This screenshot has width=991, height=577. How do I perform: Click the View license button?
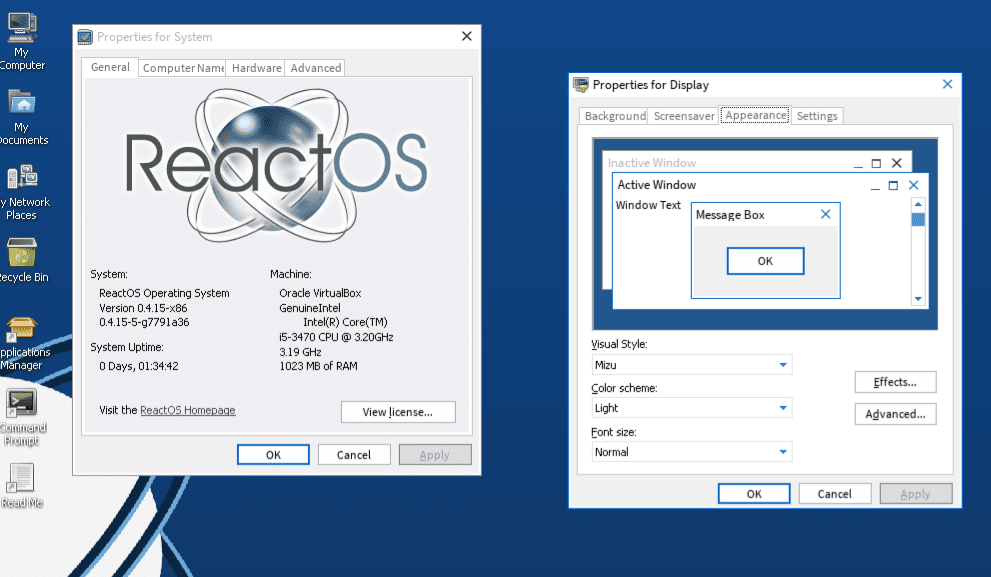(x=398, y=411)
